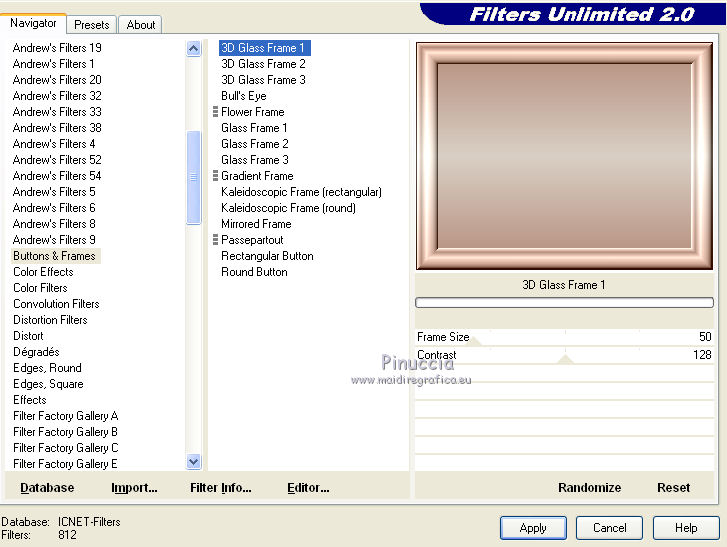Open the About tab
Viewport: 727px width, 547px height.
coord(140,25)
